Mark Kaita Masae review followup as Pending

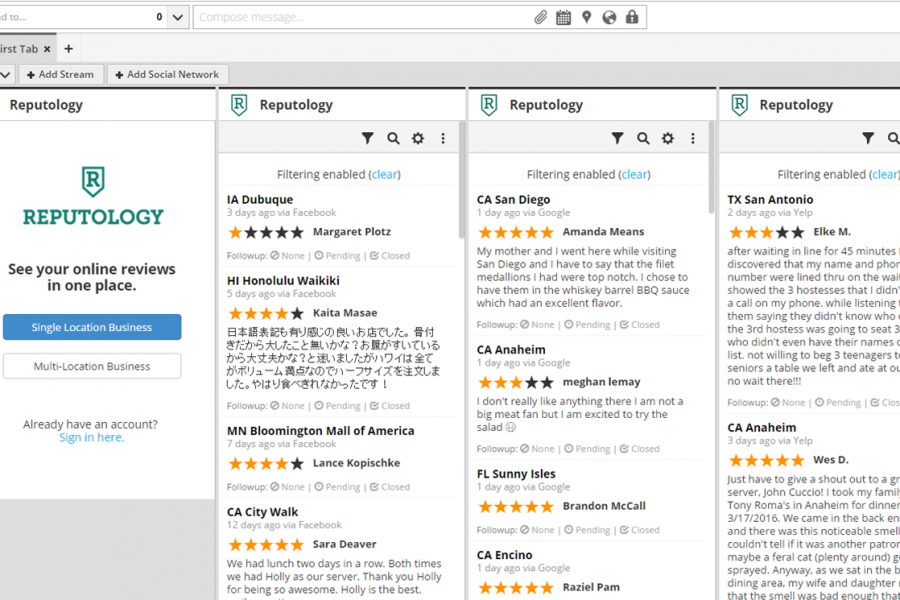338,405
